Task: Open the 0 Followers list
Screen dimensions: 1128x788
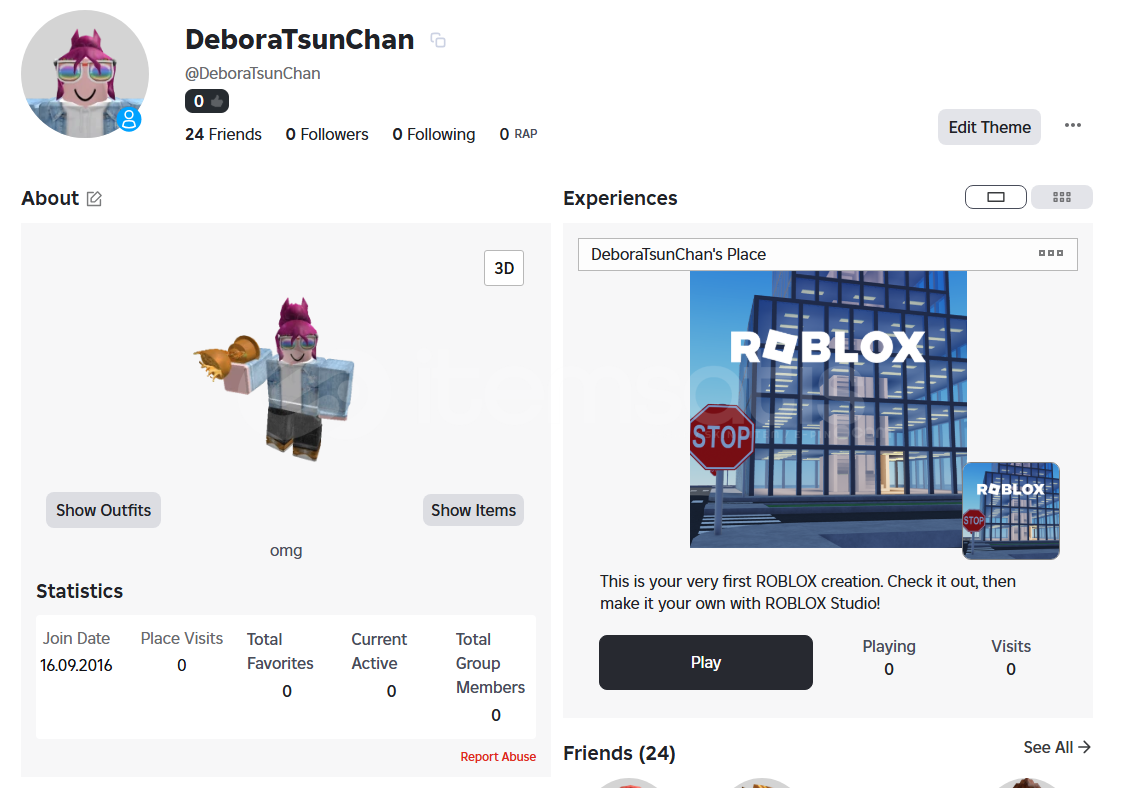Action: [327, 134]
